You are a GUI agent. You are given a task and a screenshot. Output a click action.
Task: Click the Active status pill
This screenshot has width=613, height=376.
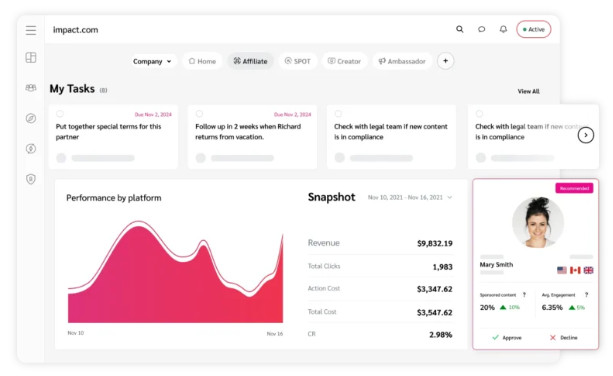click(534, 29)
